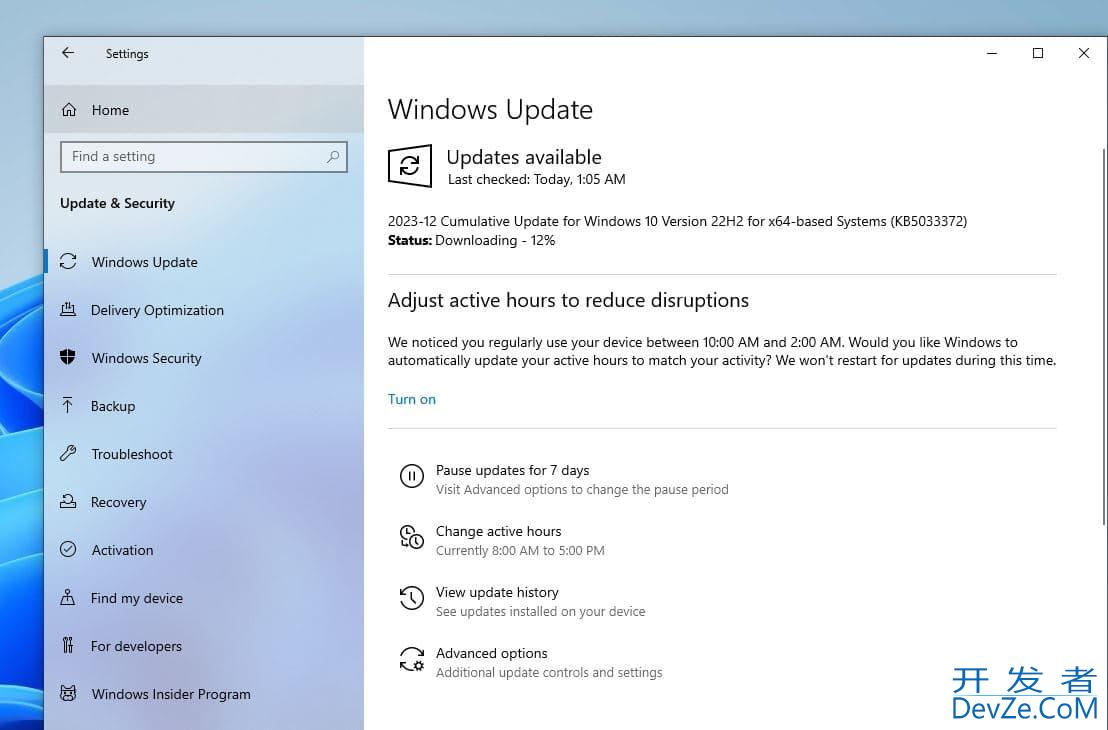Click the Troubleshoot wrench icon
Screen dimensions: 1108x730
tap(68, 454)
